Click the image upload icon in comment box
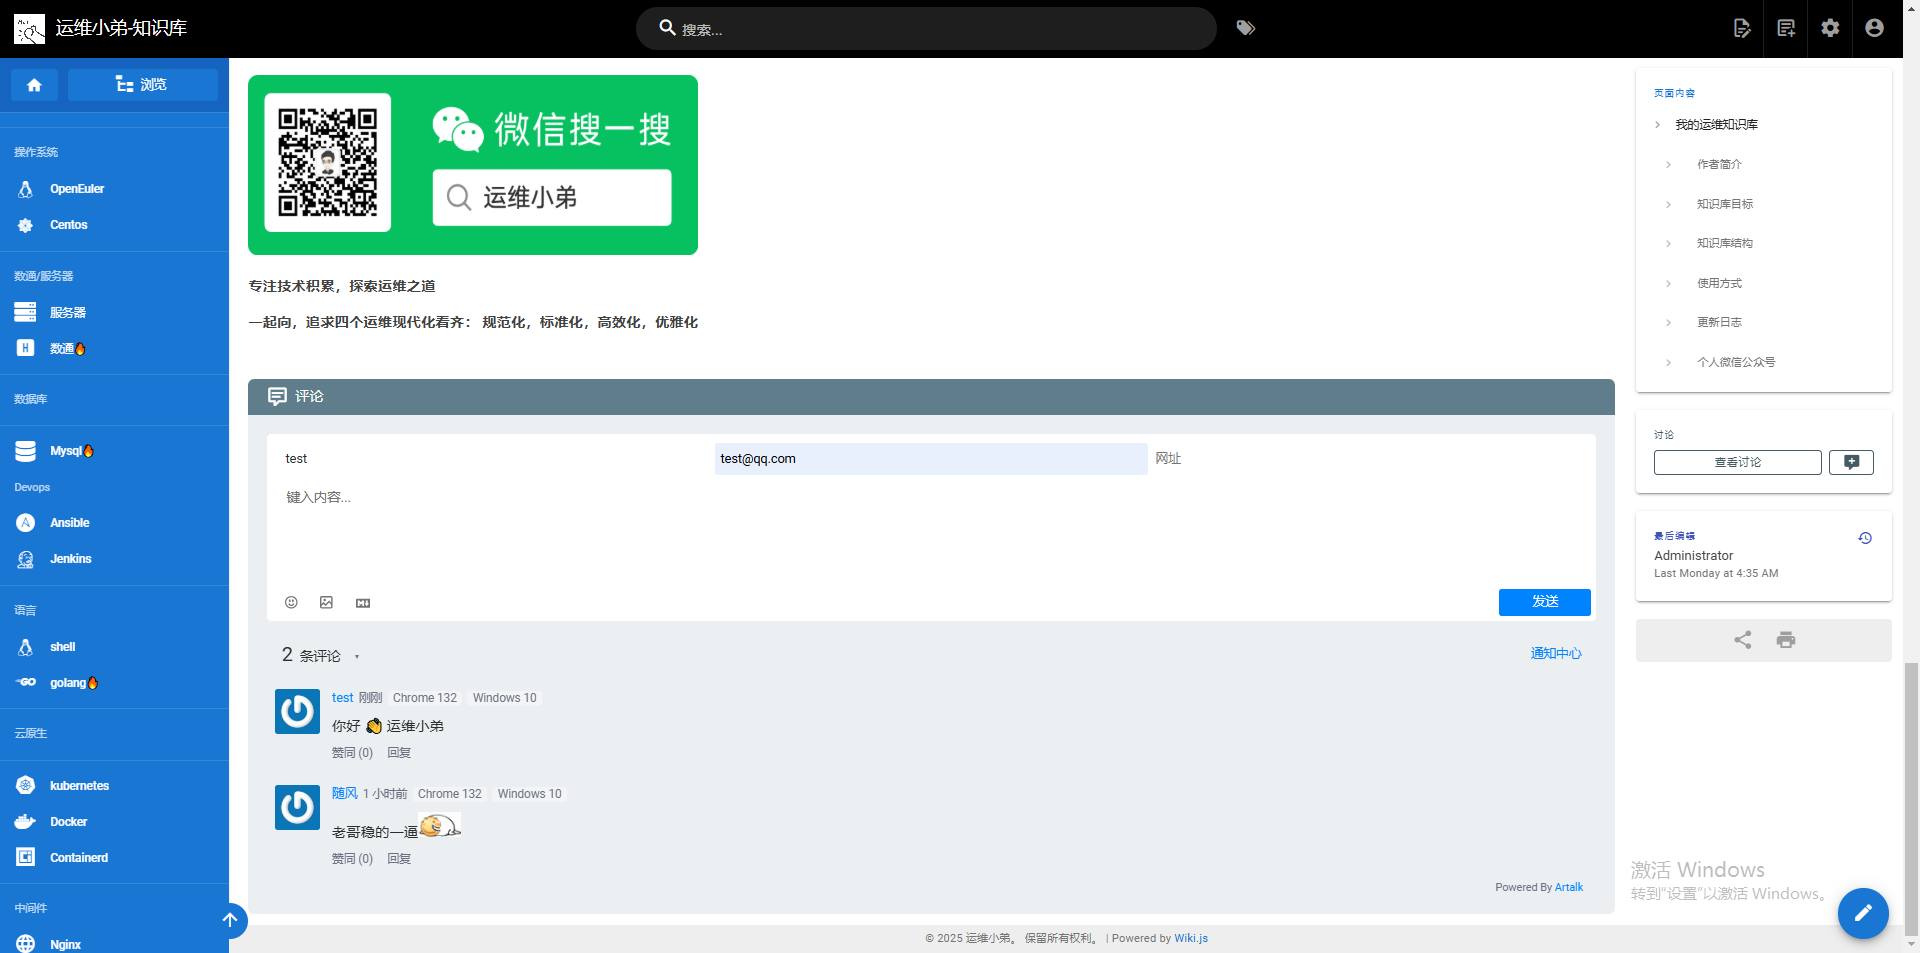1920x953 pixels. click(326, 602)
